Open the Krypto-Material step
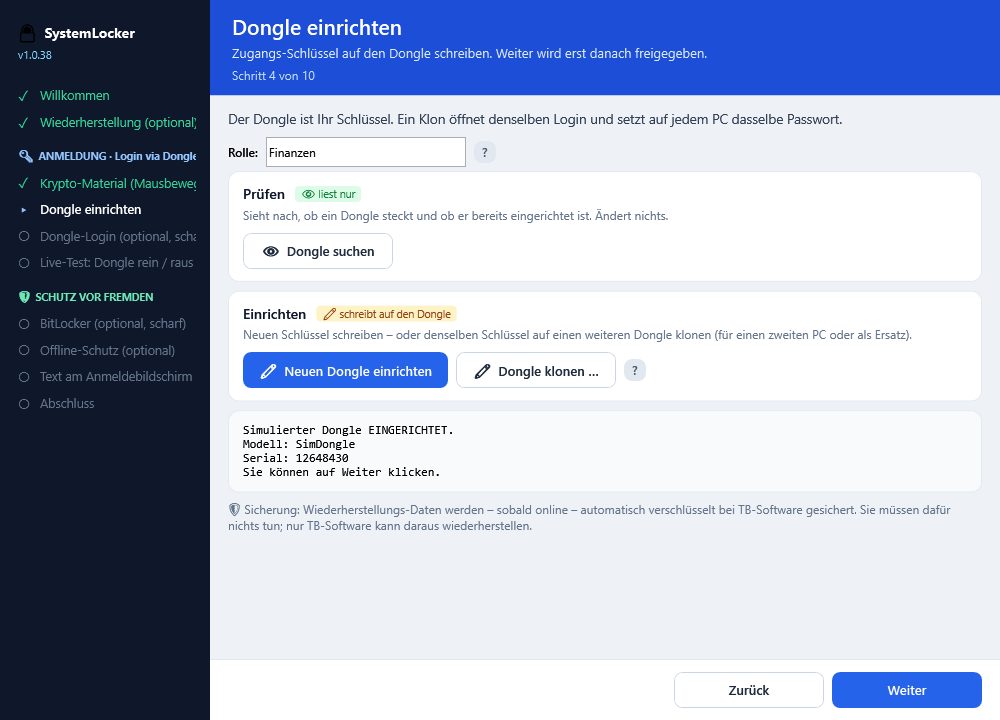 pyautogui.click(x=118, y=184)
